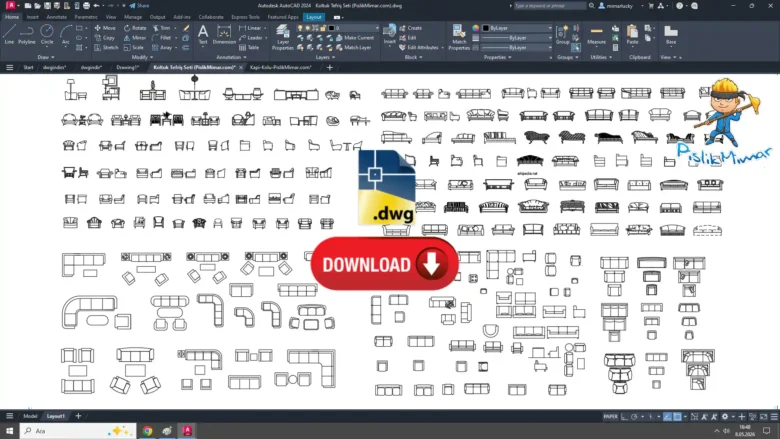Choose the Move command

[x=105, y=28]
